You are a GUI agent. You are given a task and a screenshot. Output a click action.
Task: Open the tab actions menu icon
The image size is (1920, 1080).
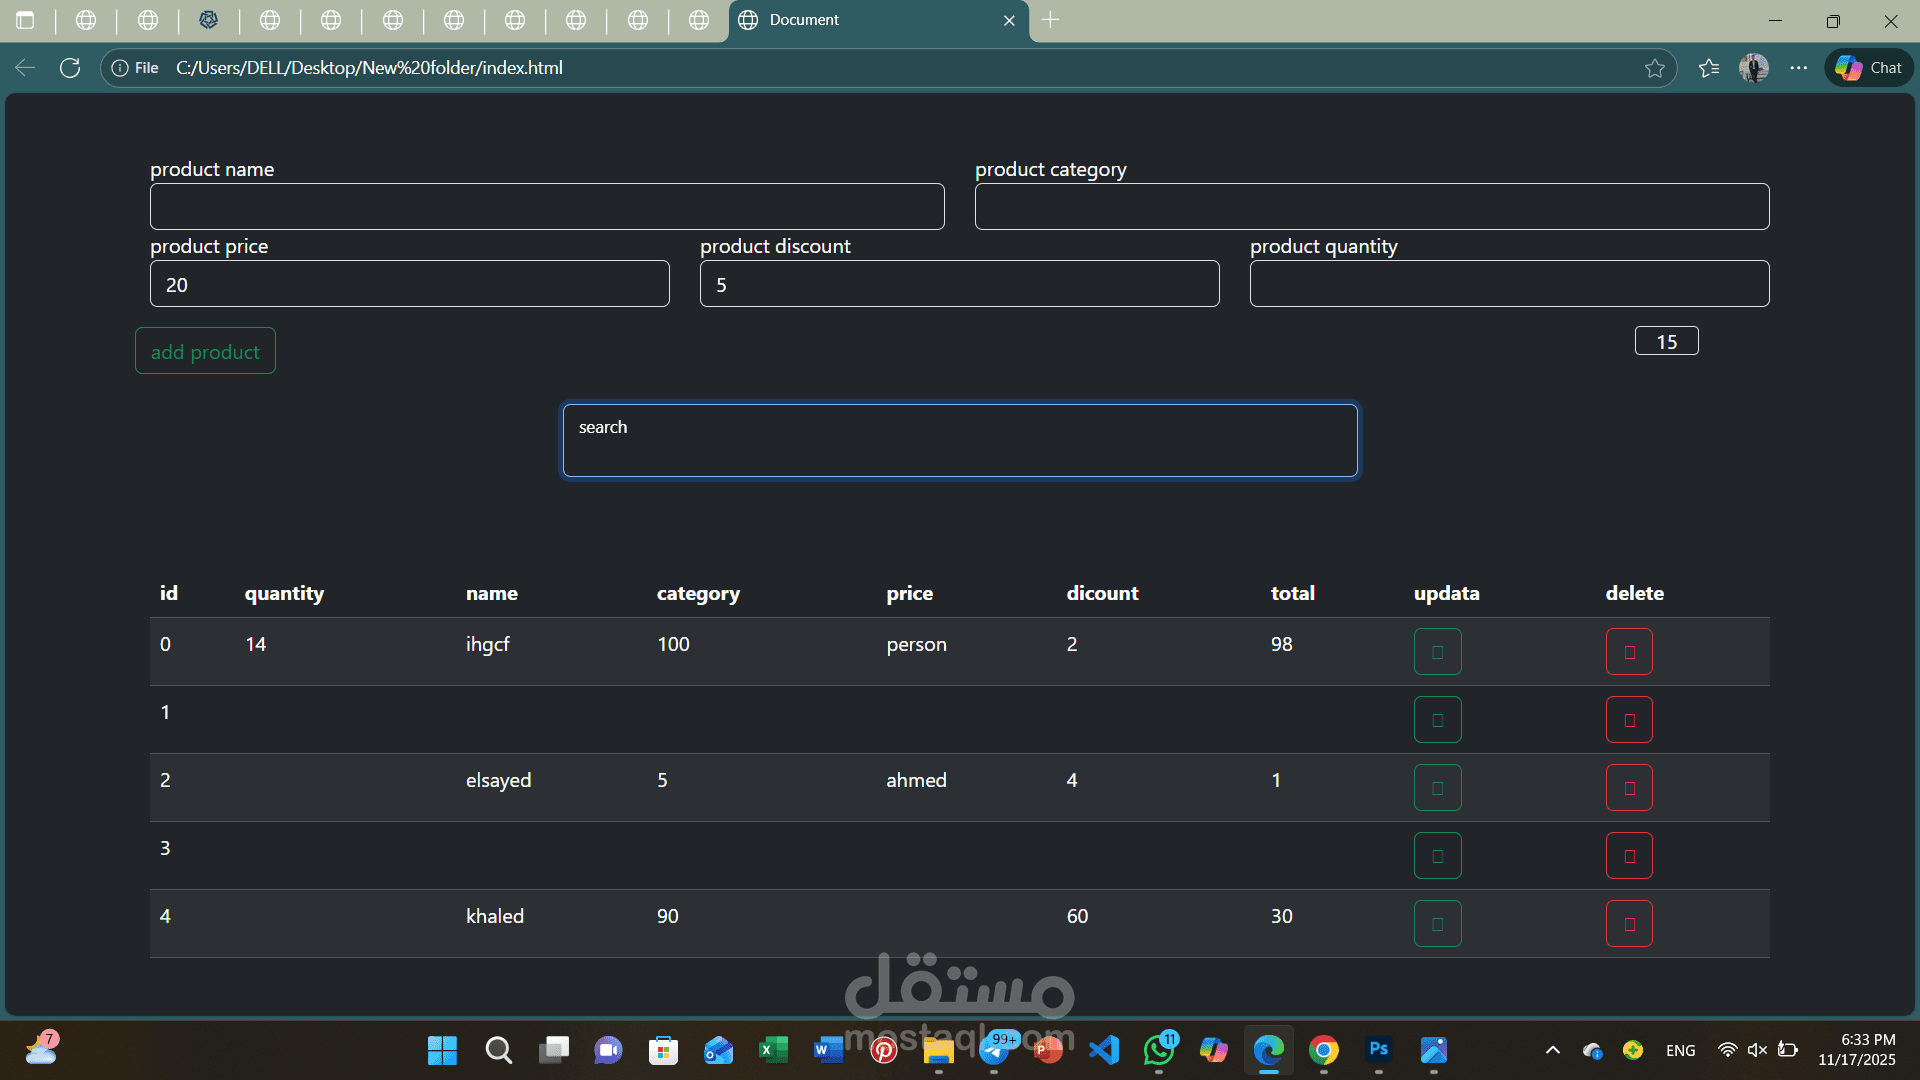click(25, 20)
